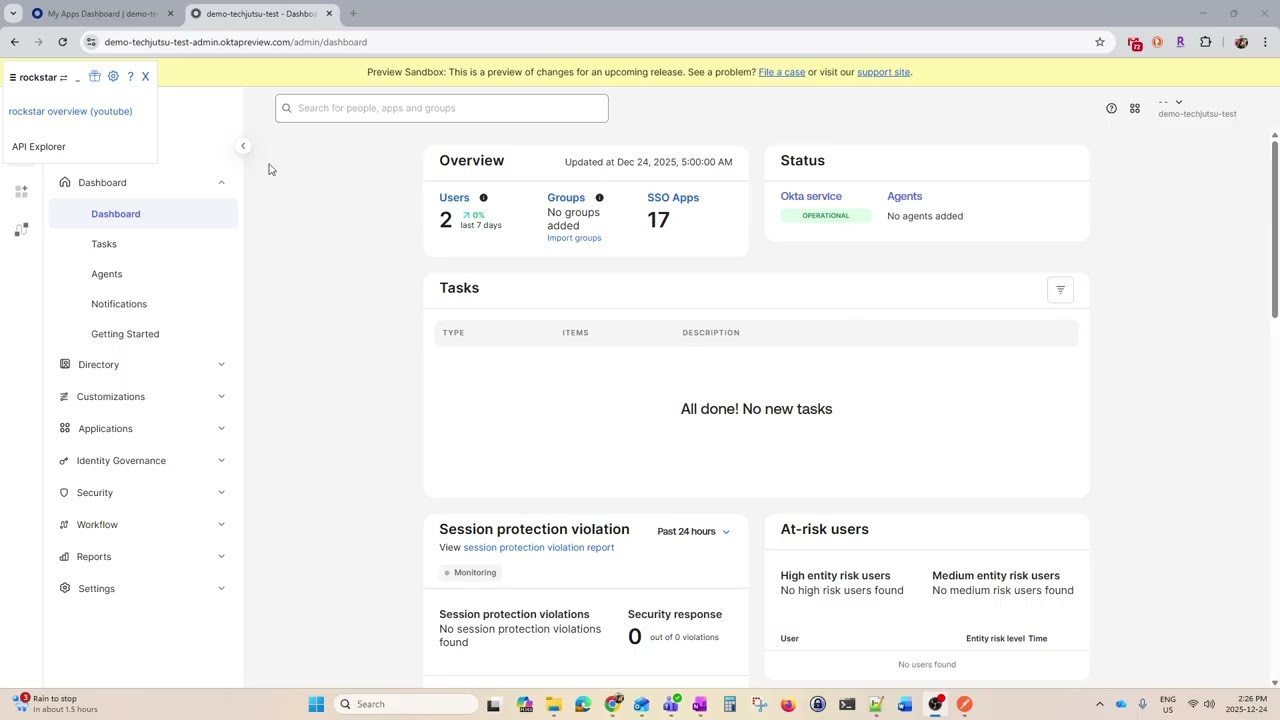Open session protection violation report link
This screenshot has height=720, width=1280.
click(x=539, y=548)
